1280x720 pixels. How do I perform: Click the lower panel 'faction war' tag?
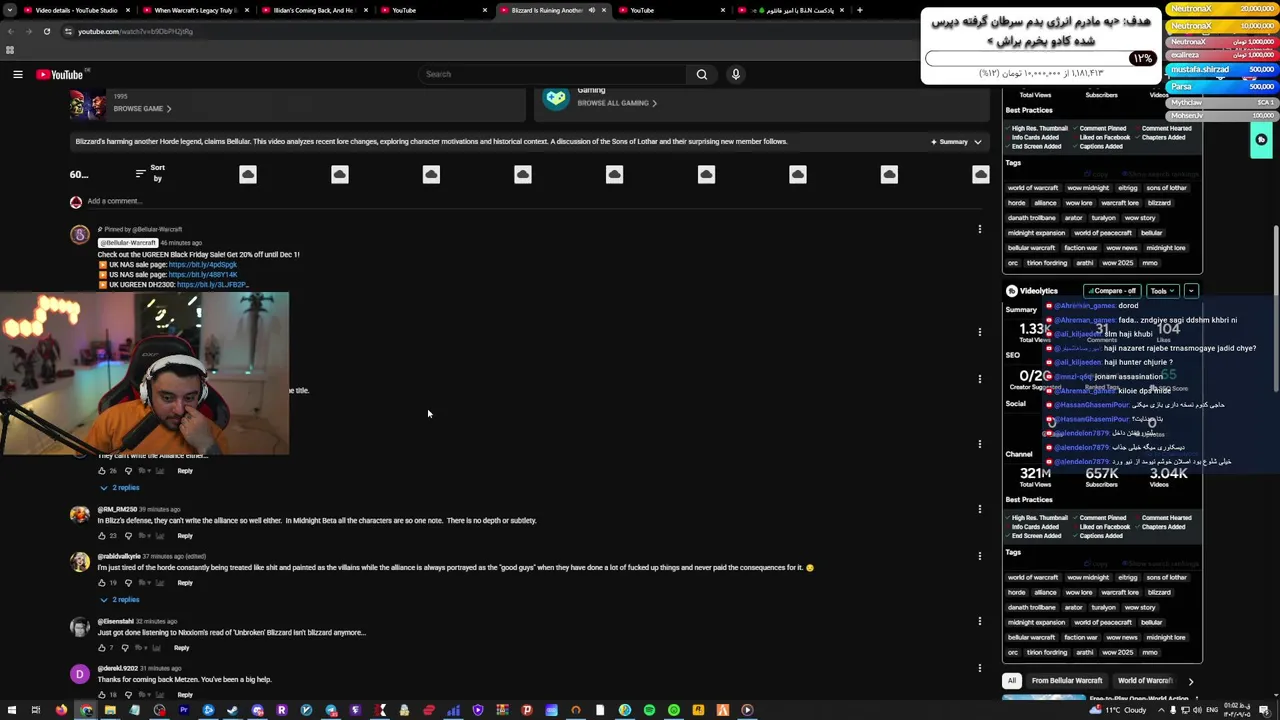click(x=1080, y=638)
